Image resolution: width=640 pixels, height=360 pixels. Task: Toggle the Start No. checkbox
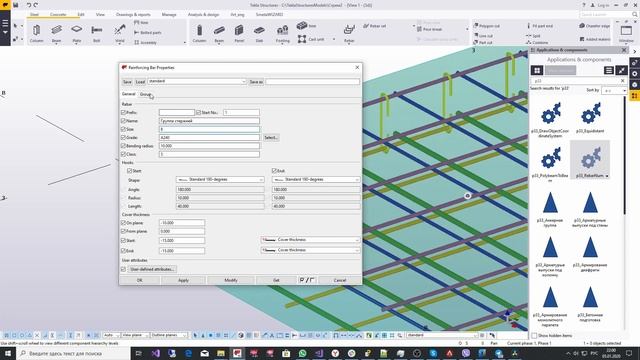click(198, 112)
